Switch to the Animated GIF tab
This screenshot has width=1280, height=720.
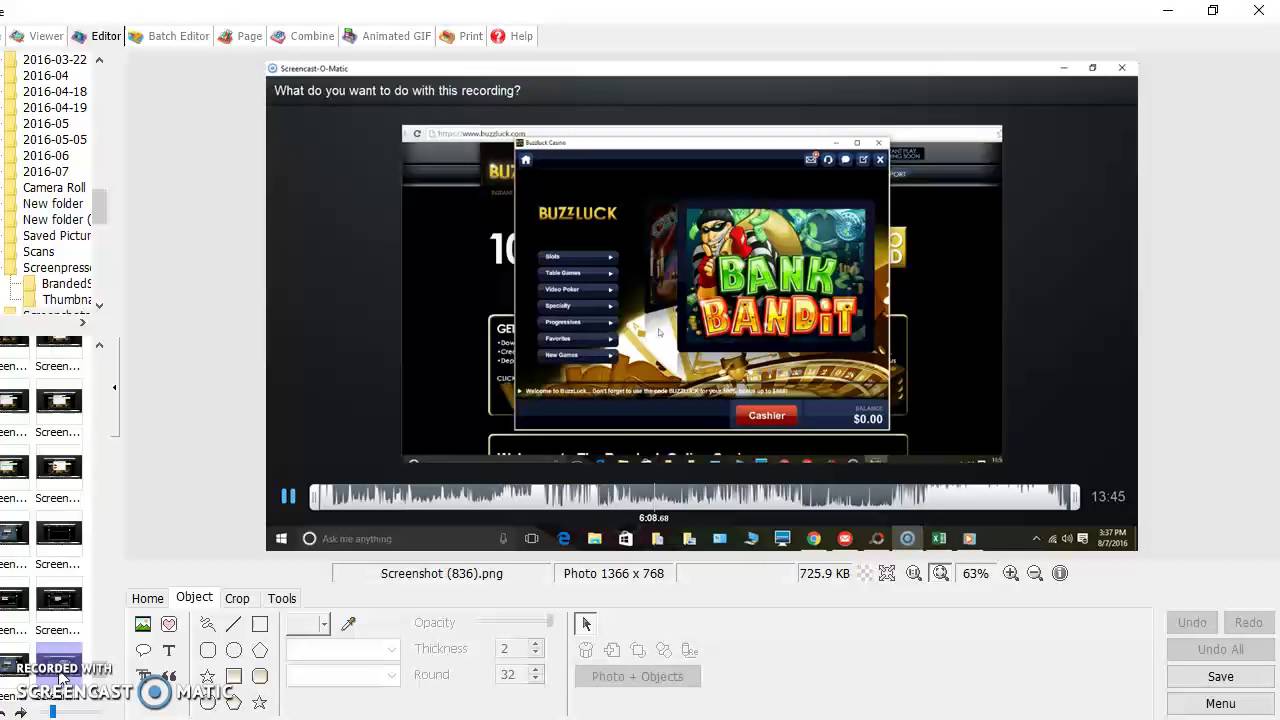pyautogui.click(x=386, y=36)
